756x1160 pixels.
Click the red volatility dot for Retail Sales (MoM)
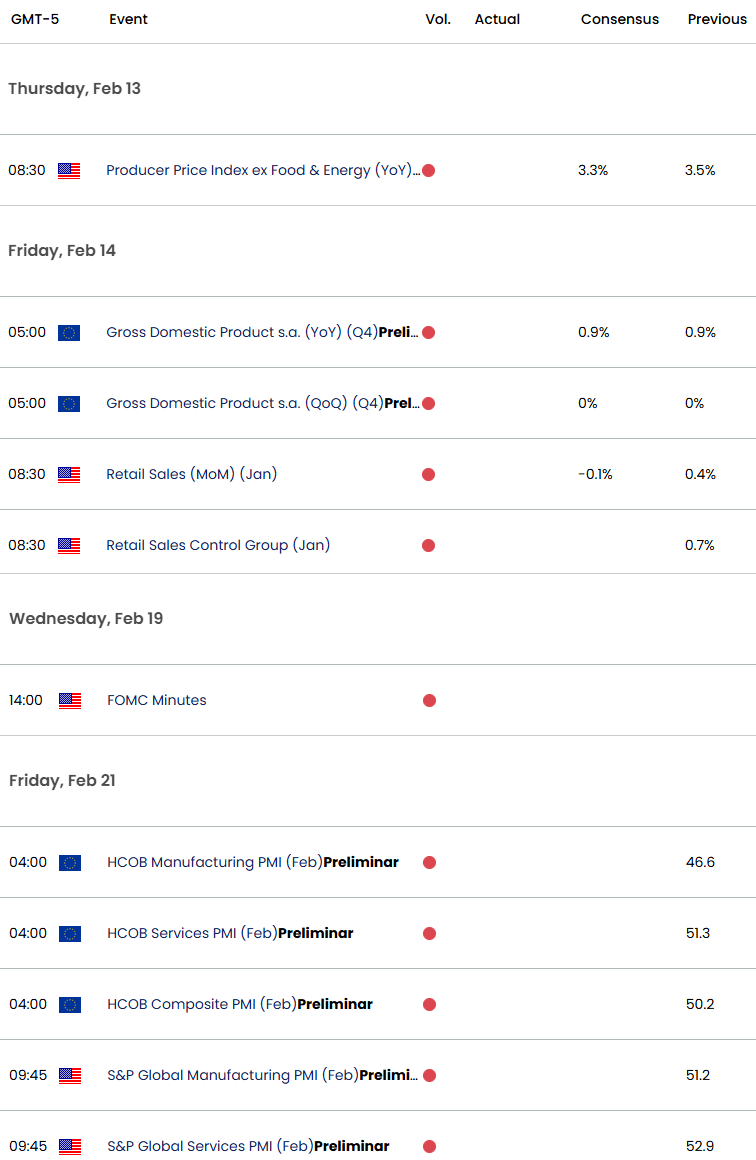click(428, 475)
